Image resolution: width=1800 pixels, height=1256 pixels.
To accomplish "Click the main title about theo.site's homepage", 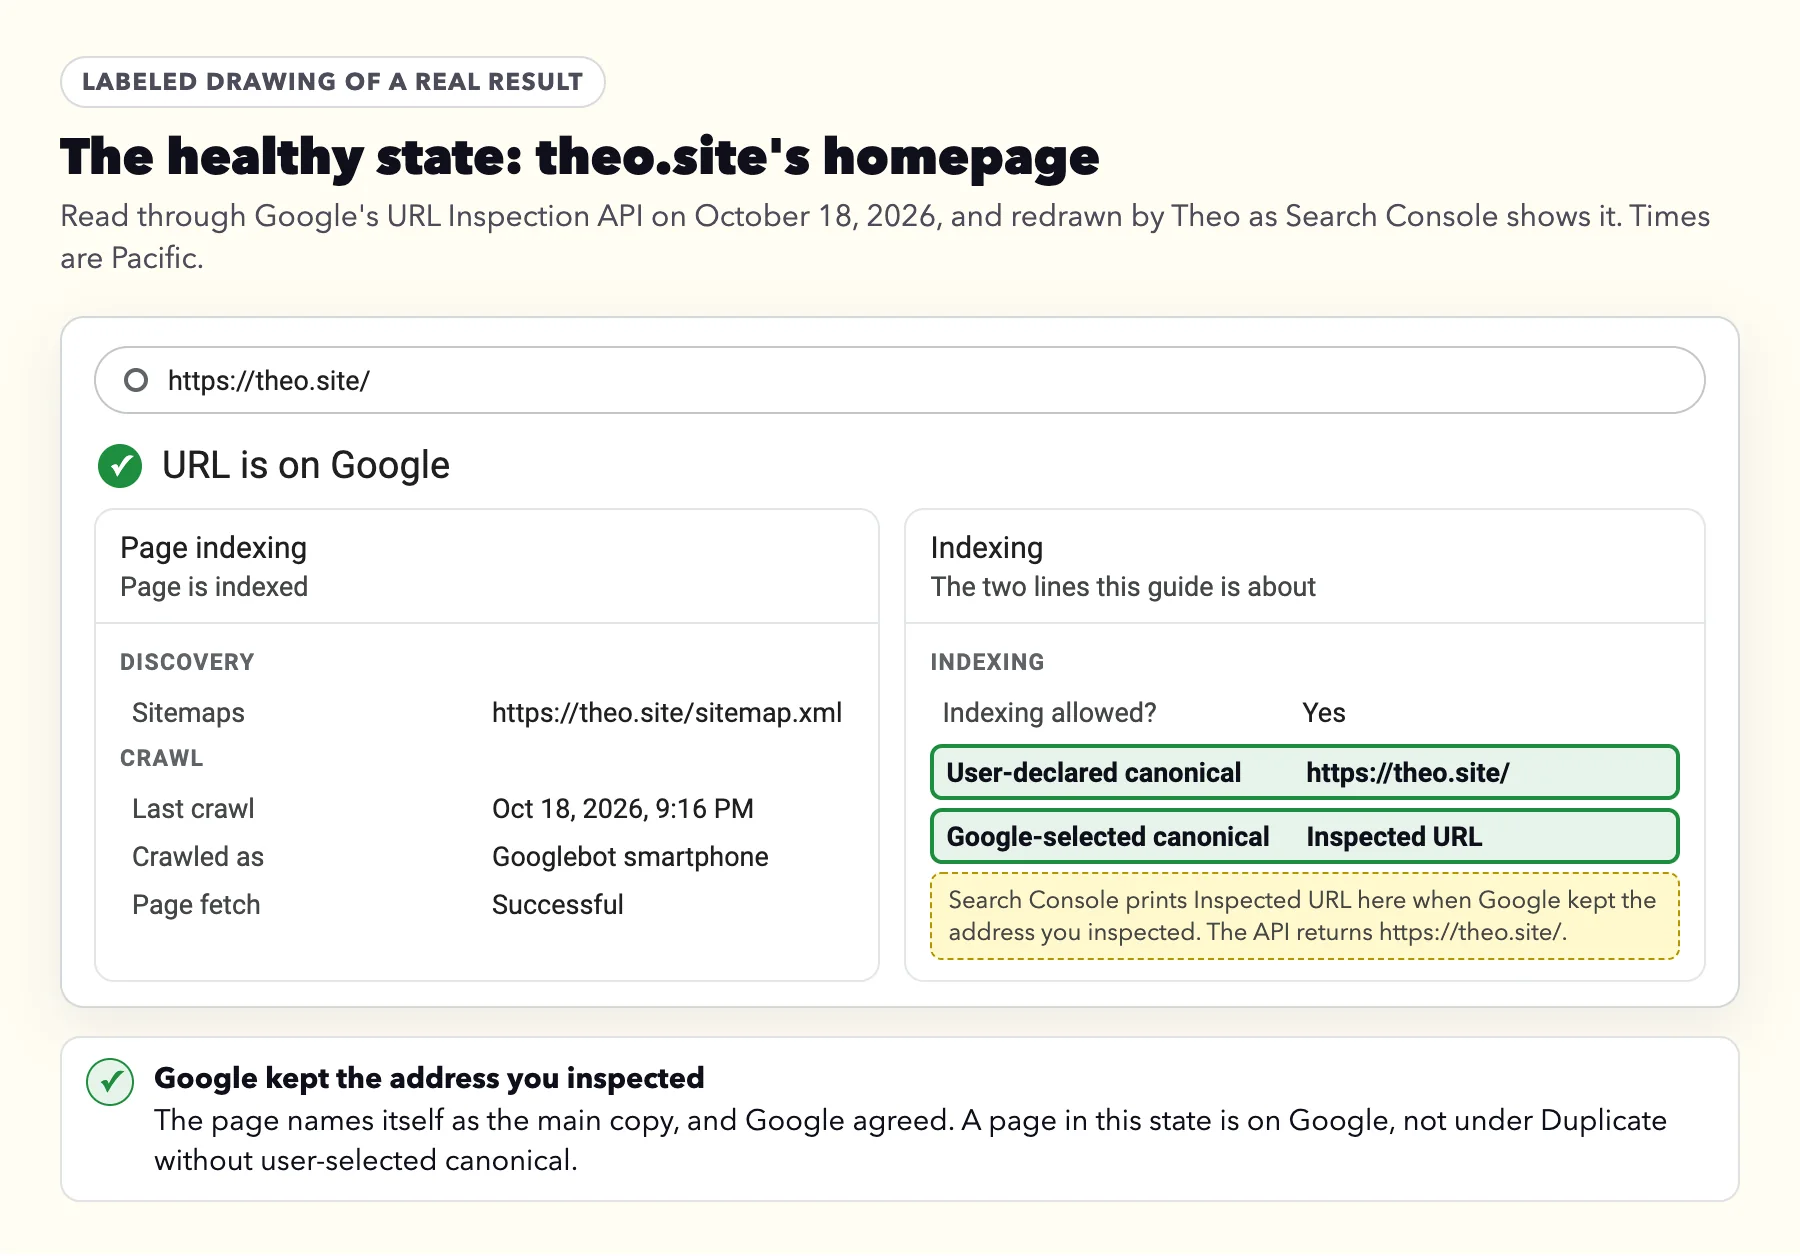I will (580, 158).
